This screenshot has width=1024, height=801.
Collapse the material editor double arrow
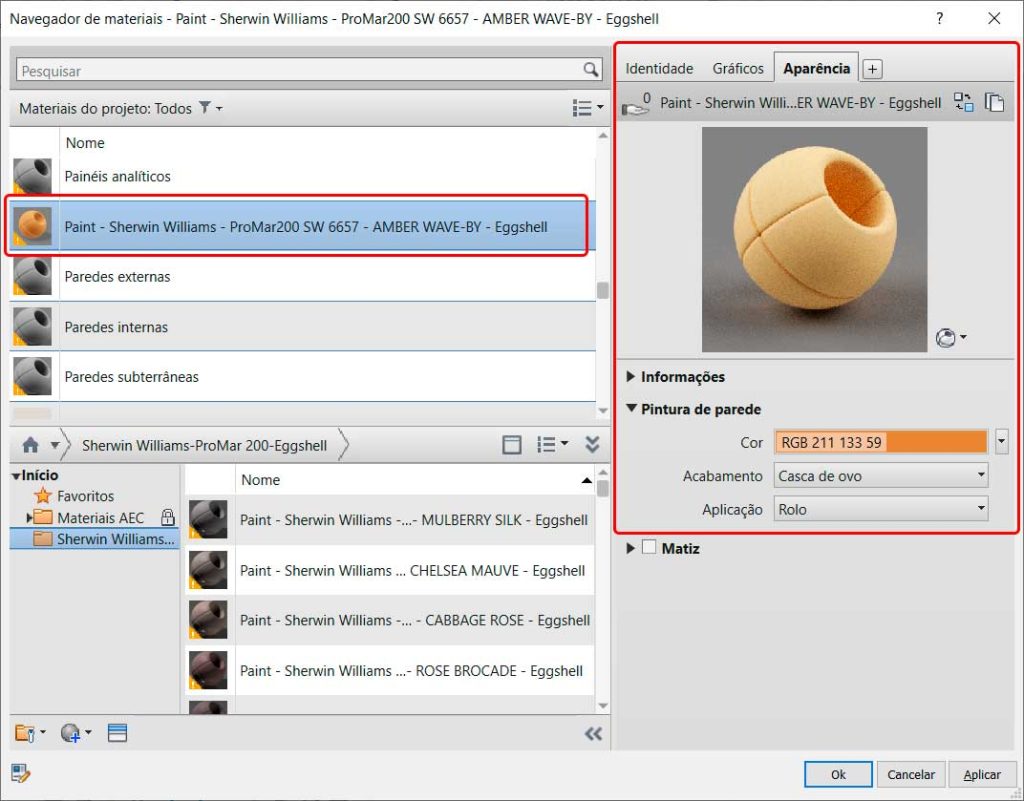point(593,734)
